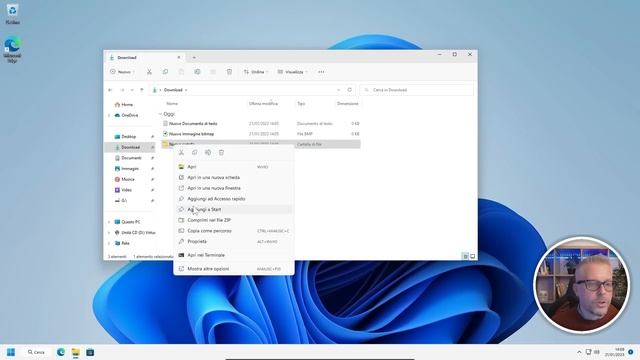
Task: Choose Aggiungi ad Accesso rapido
Action: [234, 199]
